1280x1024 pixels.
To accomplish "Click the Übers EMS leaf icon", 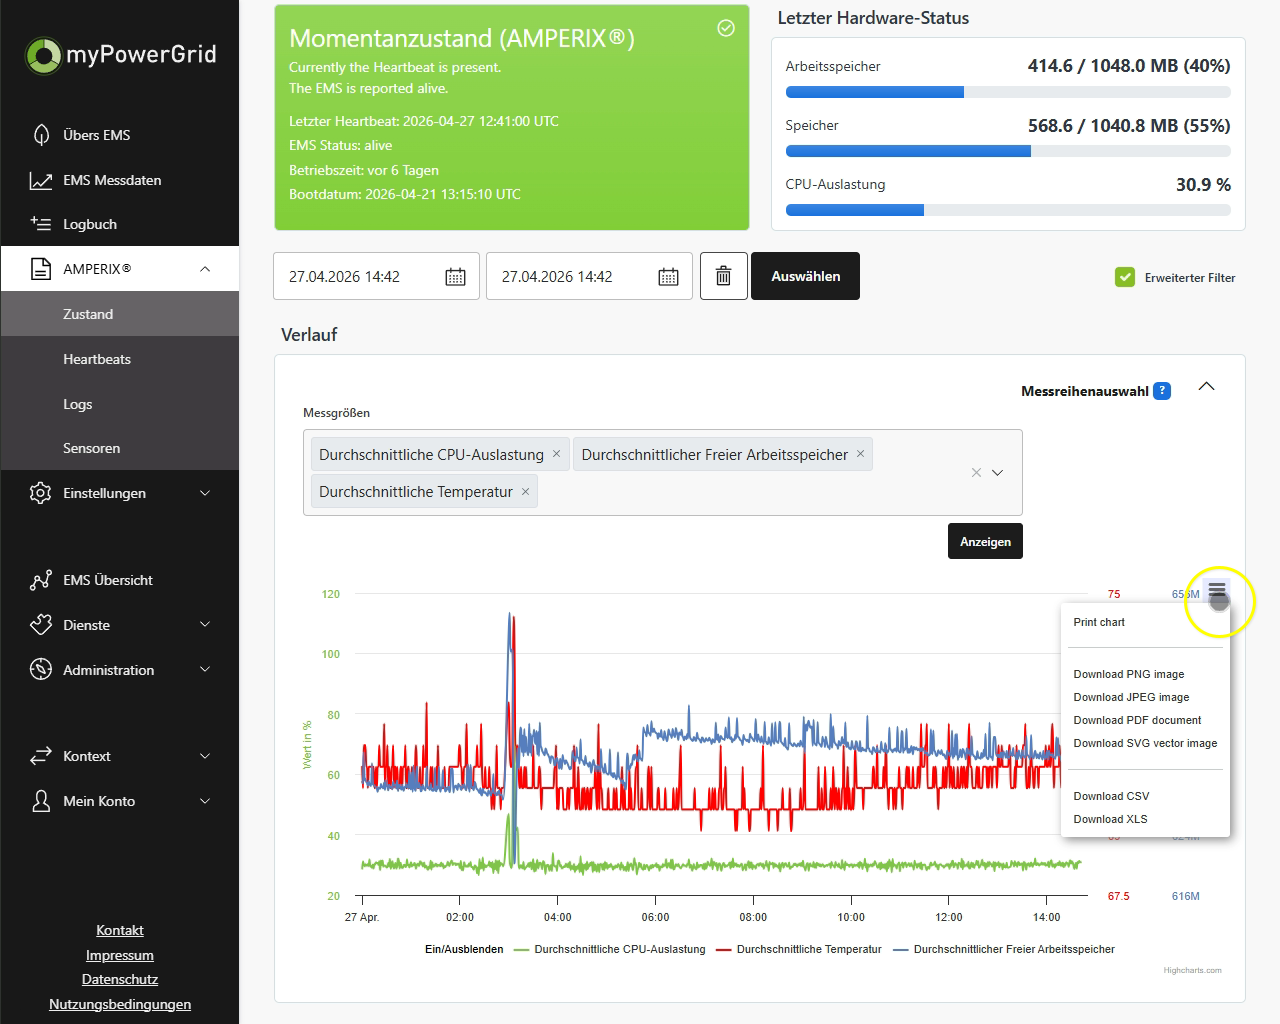I will 41,135.
